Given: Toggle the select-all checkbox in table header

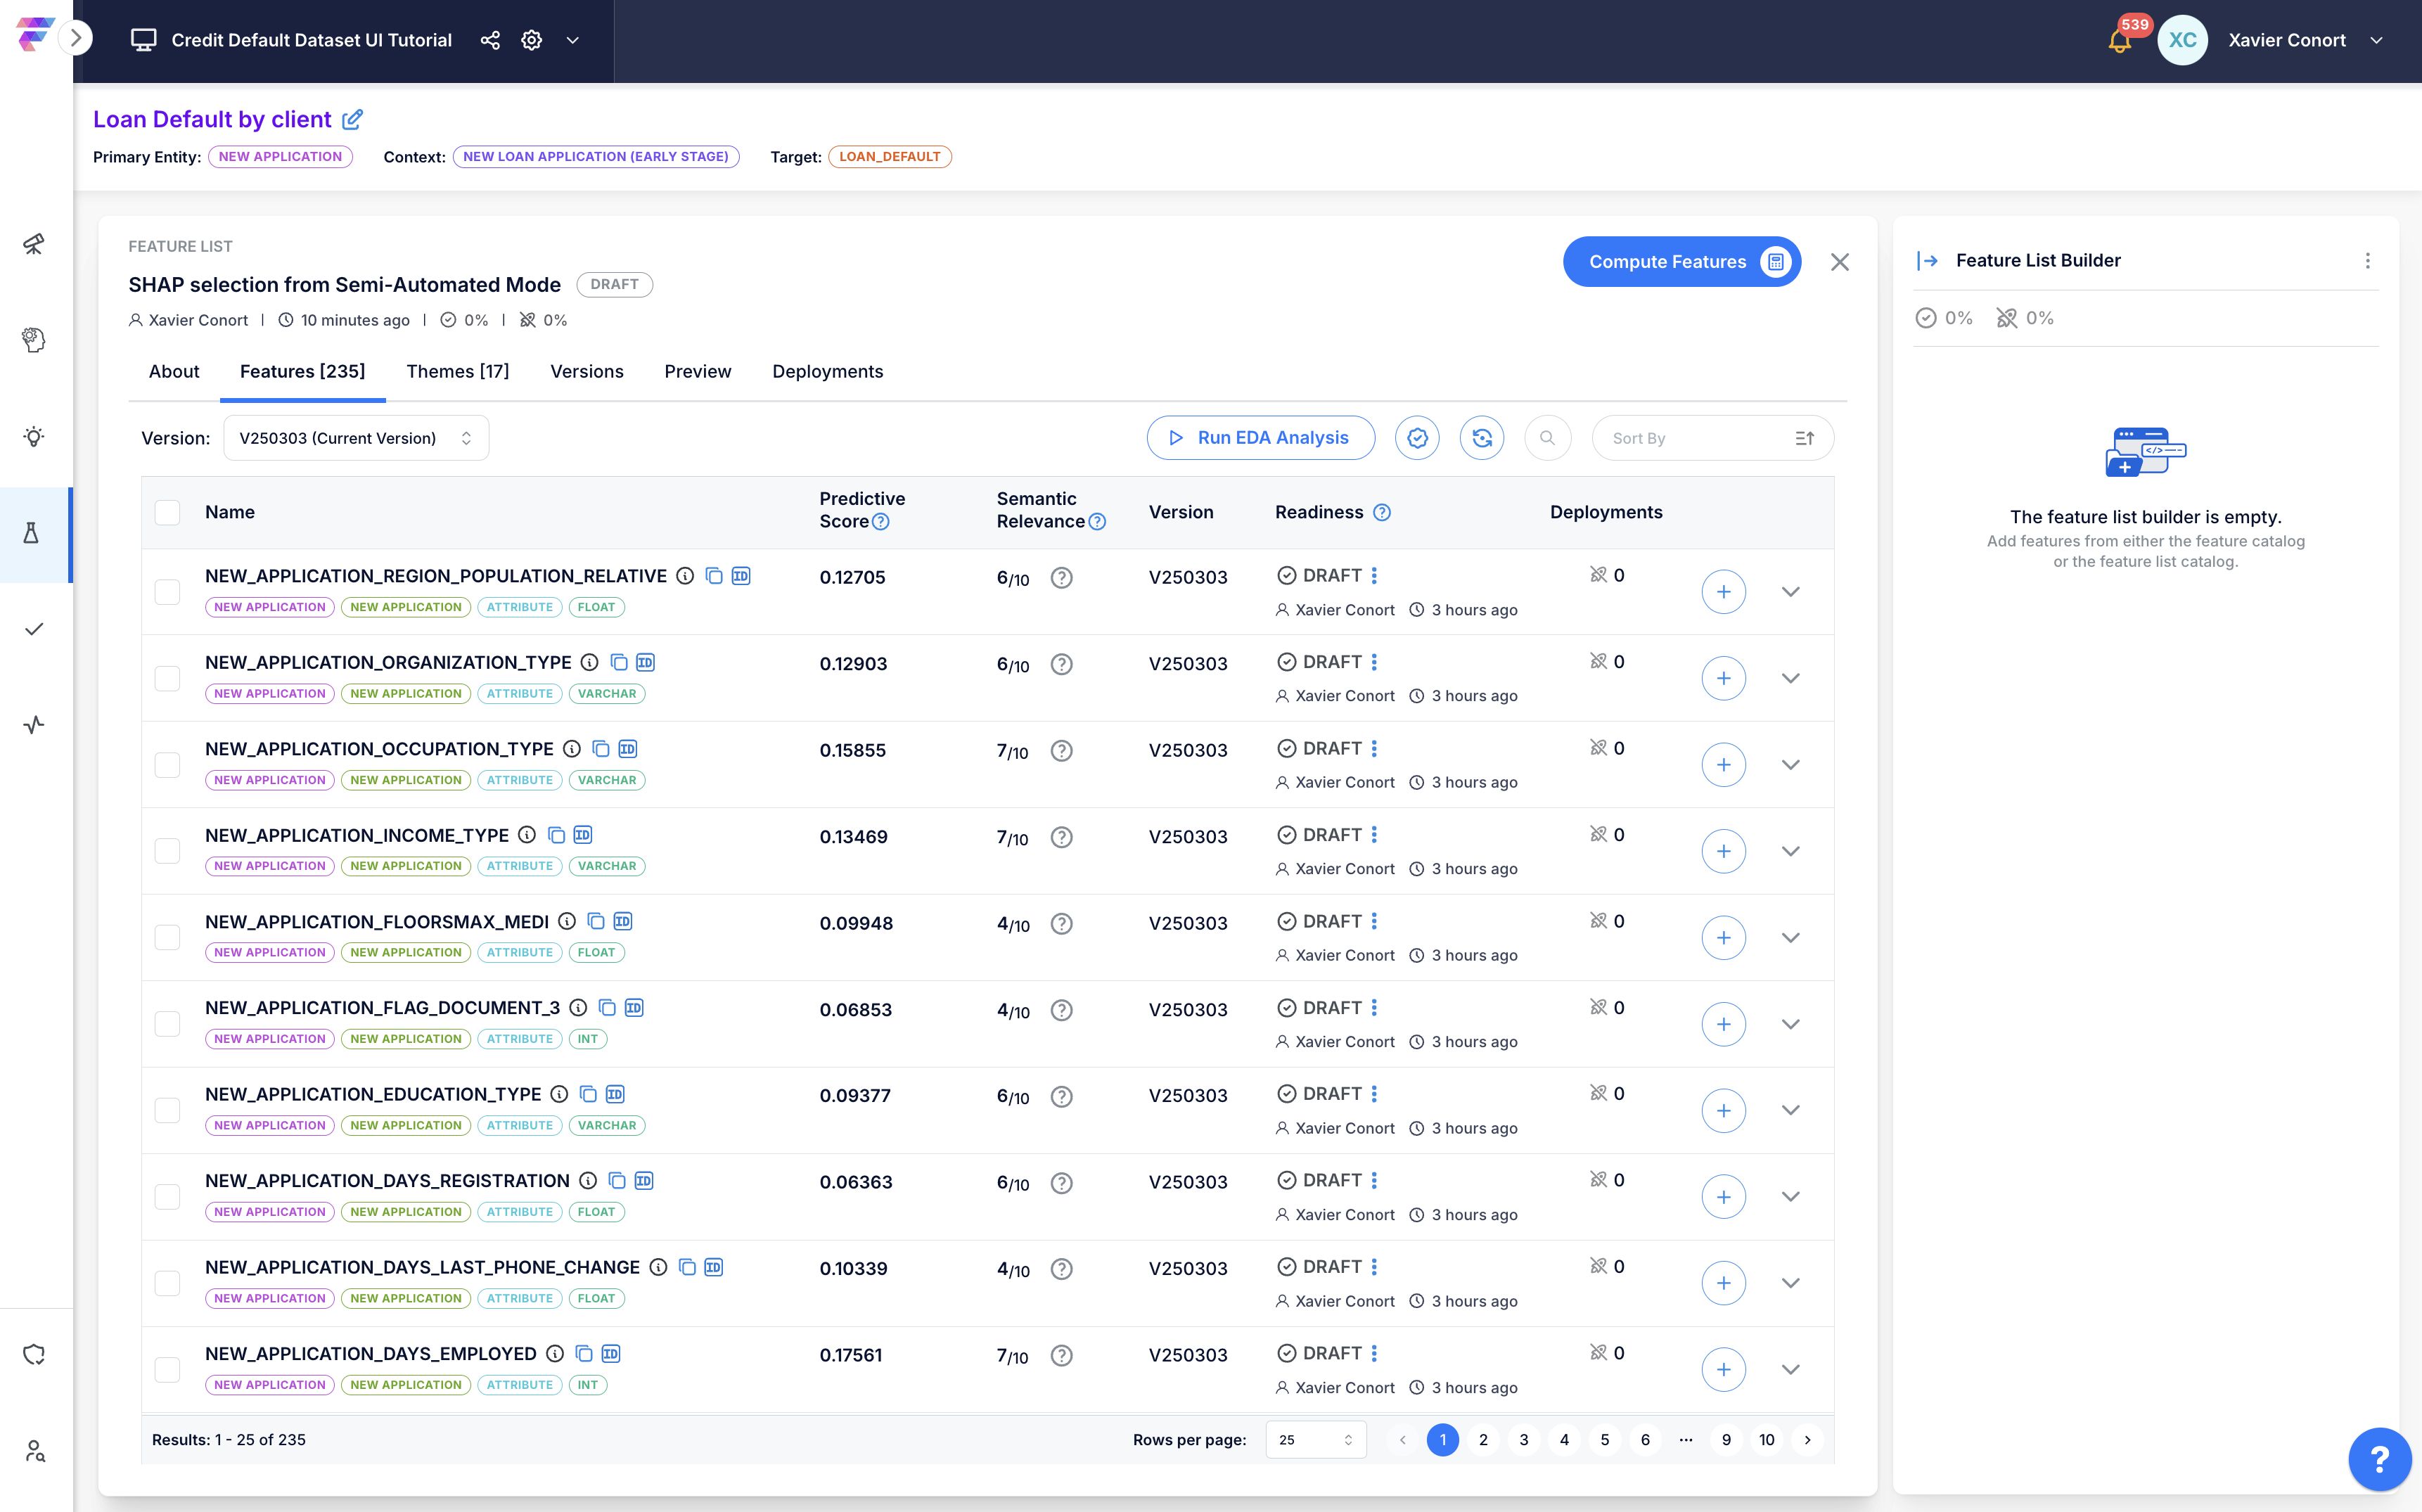Looking at the screenshot, I should coord(167,512).
